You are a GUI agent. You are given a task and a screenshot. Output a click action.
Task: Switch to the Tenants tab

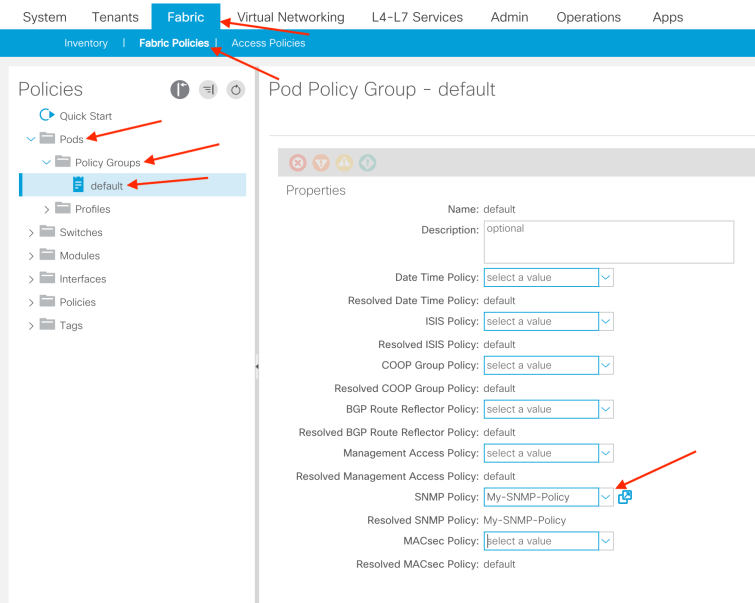point(115,17)
